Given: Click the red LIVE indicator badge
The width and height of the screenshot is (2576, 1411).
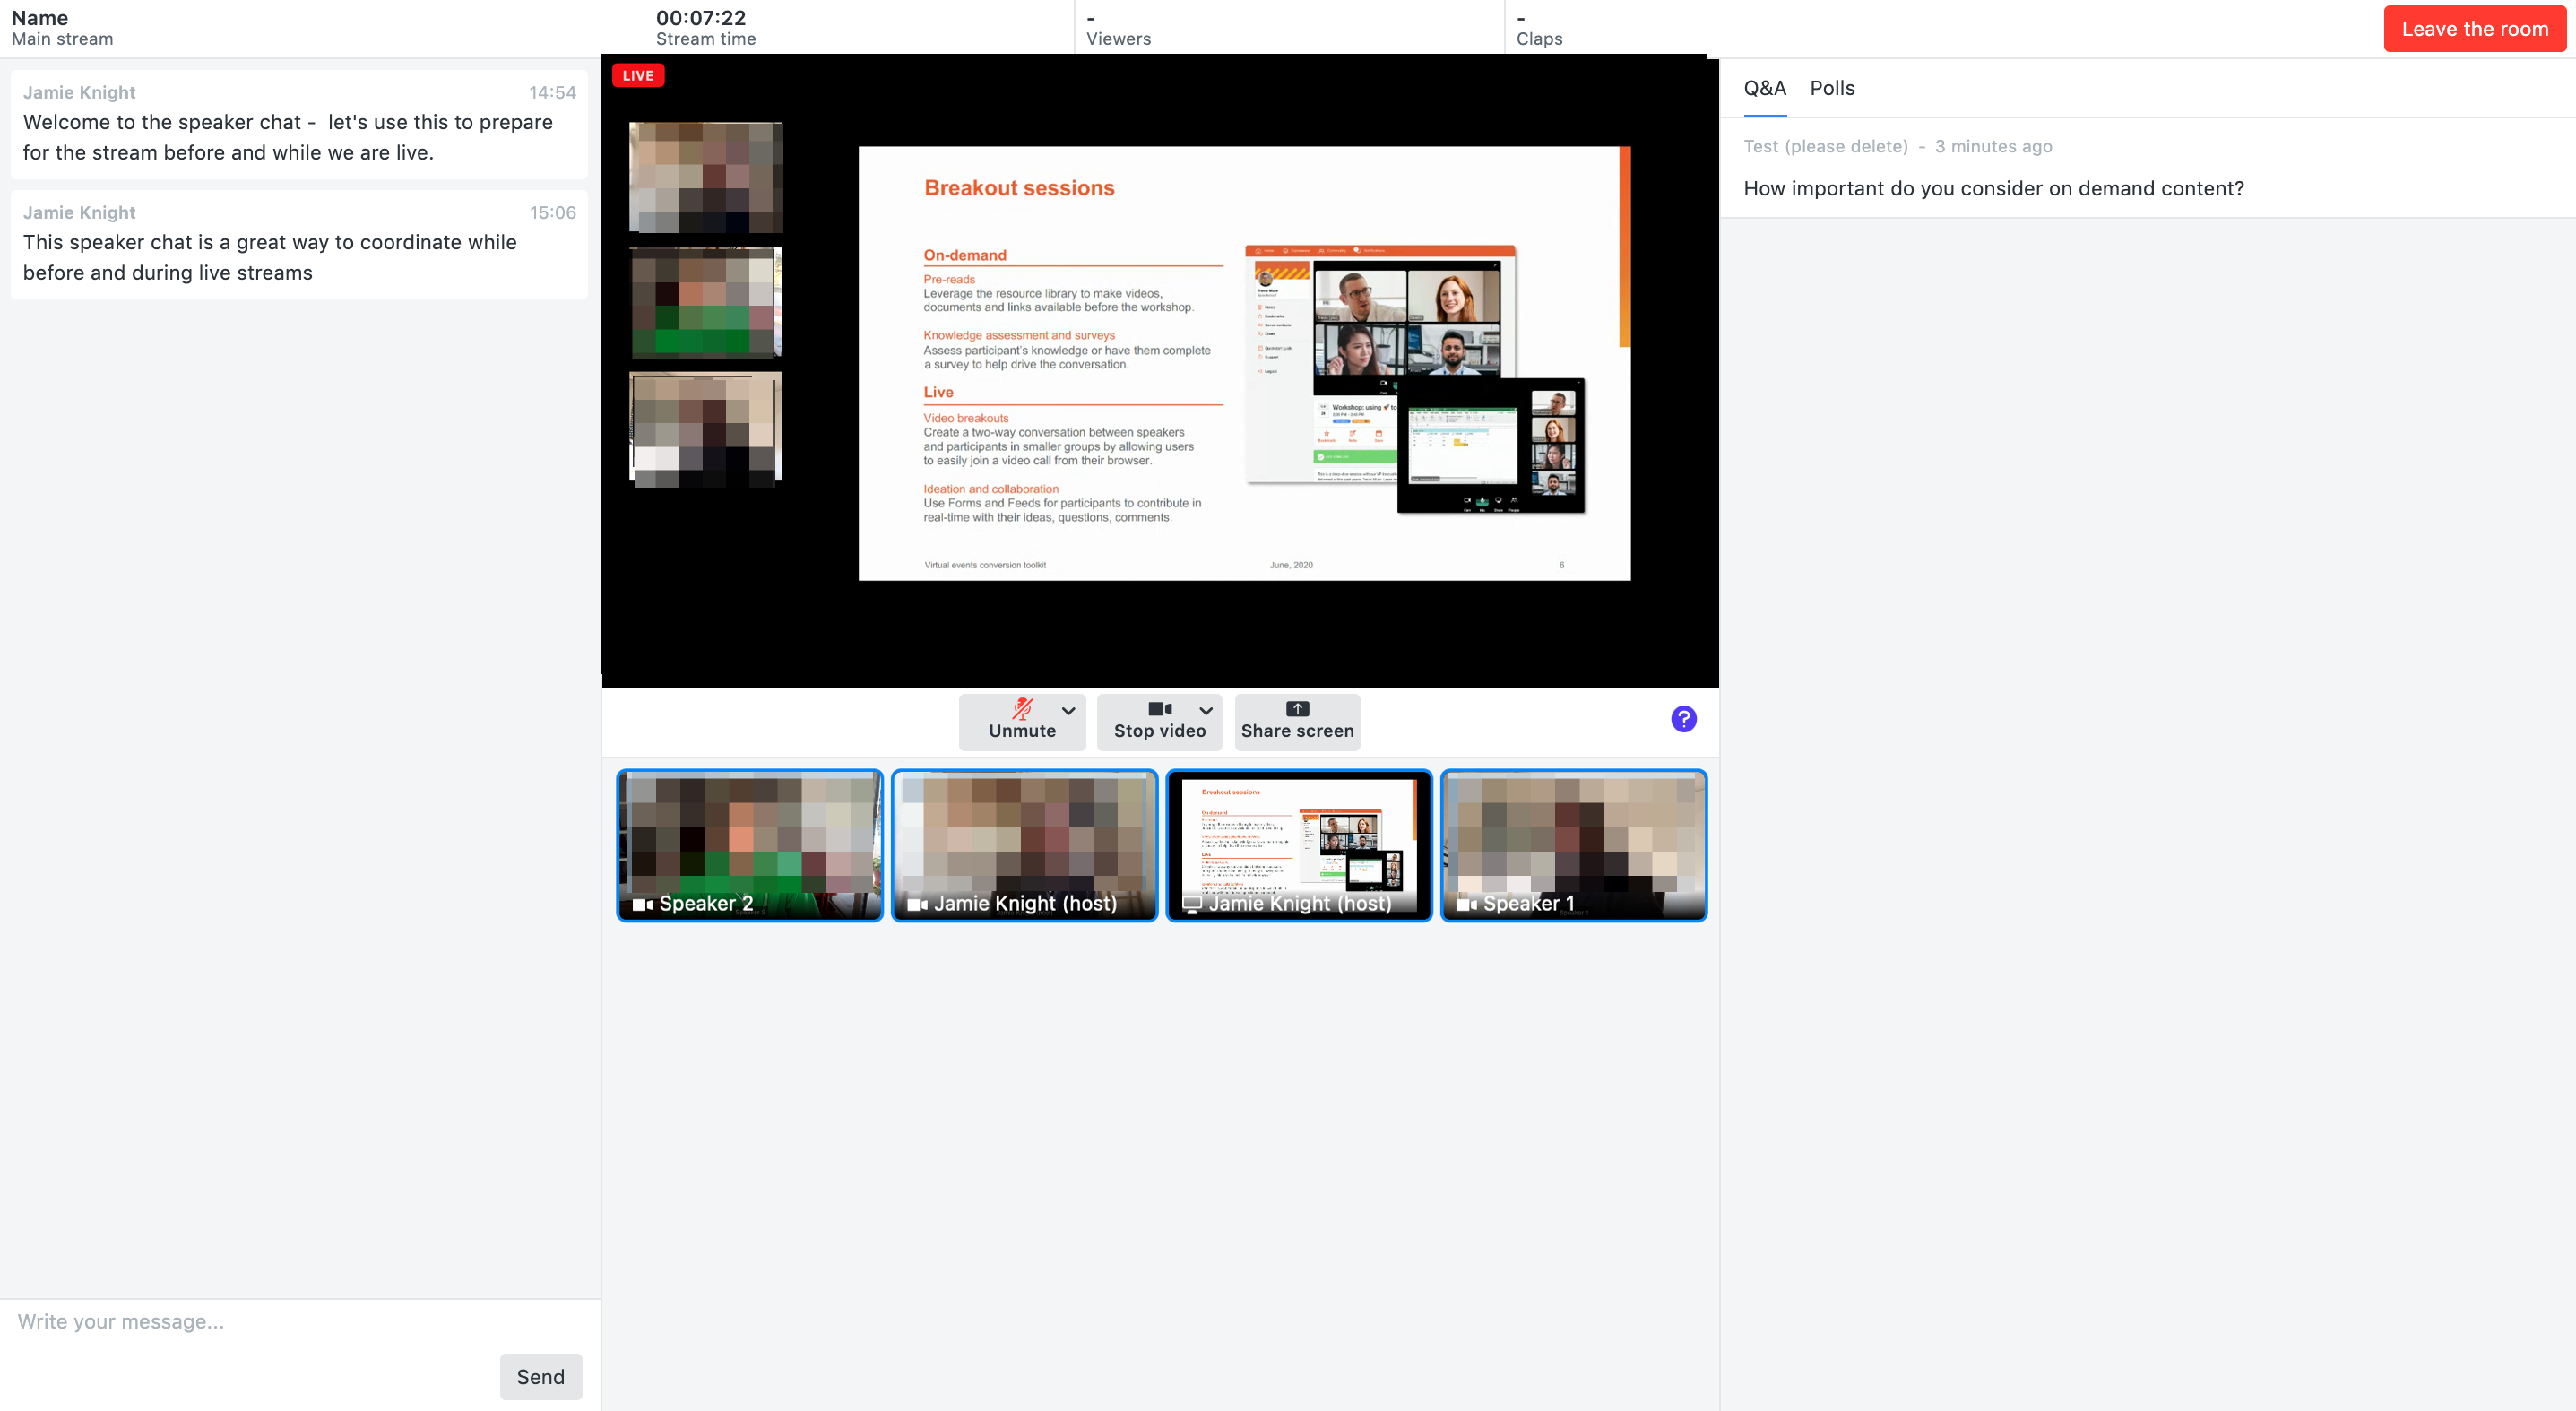Looking at the screenshot, I should 637,76.
